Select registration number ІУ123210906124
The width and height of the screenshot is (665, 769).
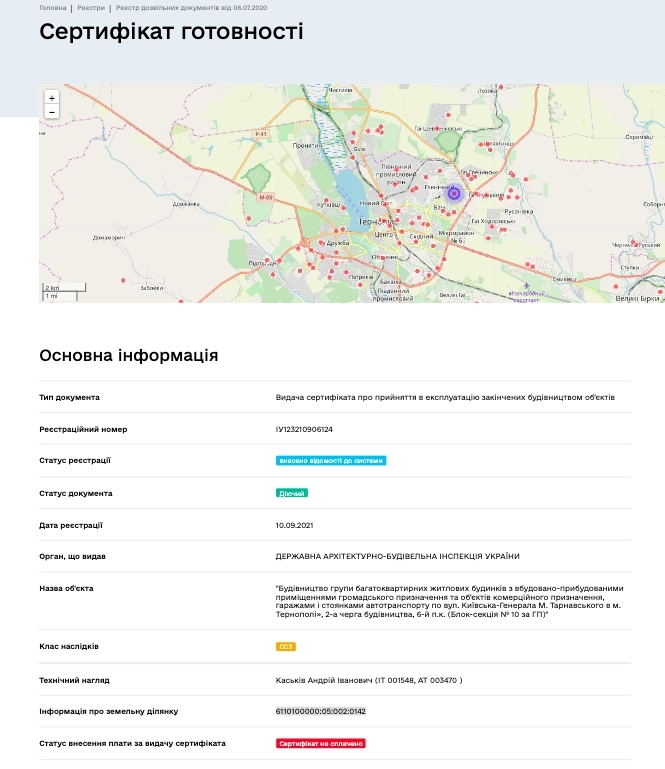coord(304,429)
